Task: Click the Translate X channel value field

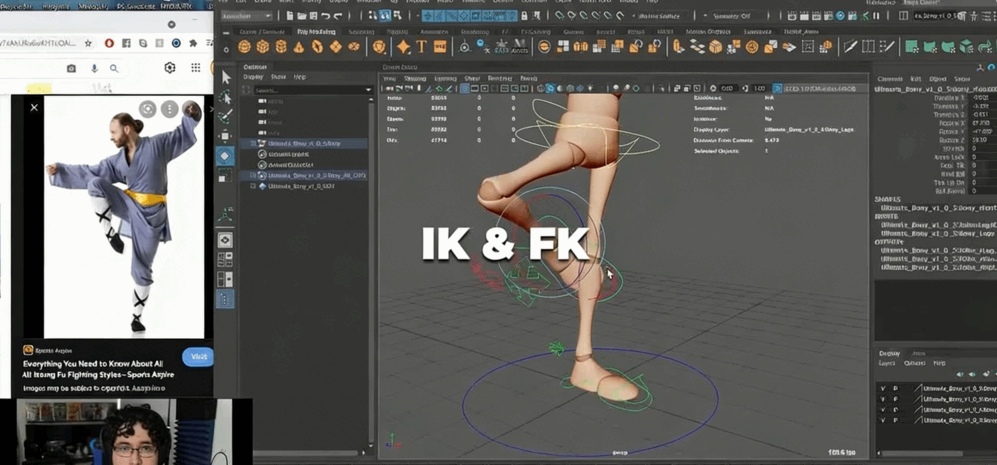Action: tap(977, 98)
